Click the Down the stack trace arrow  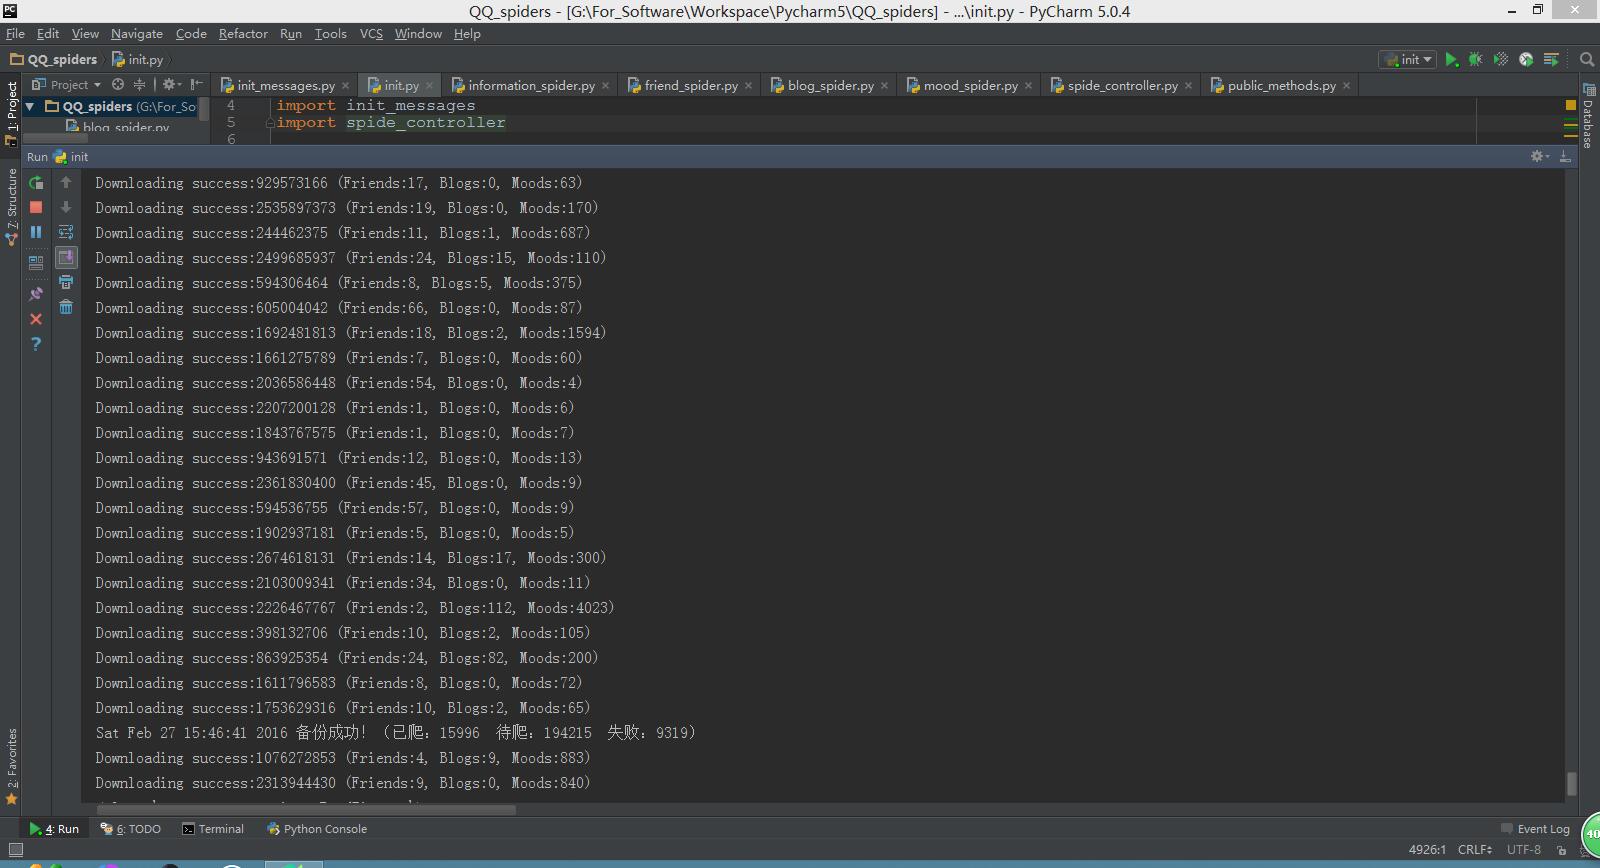pos(66,207)
